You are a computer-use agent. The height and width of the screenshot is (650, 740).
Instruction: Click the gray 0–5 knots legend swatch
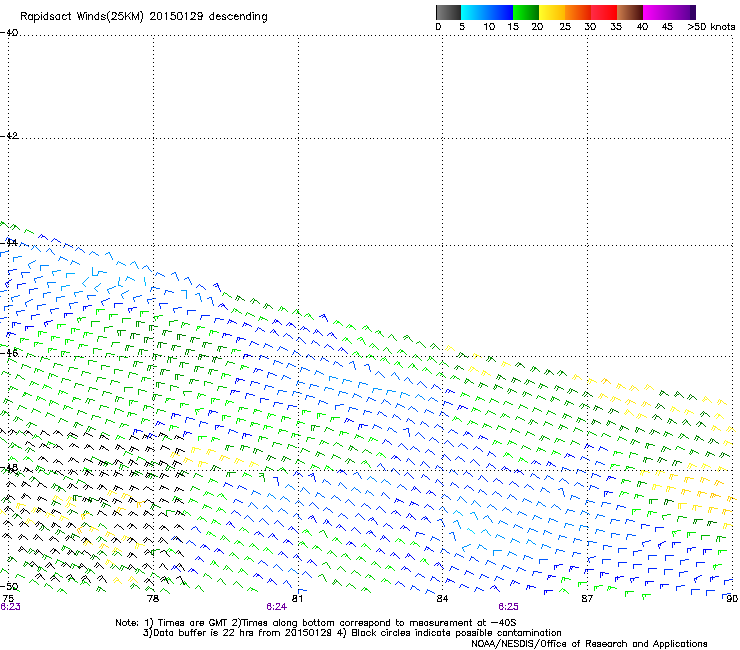point(448,12)
